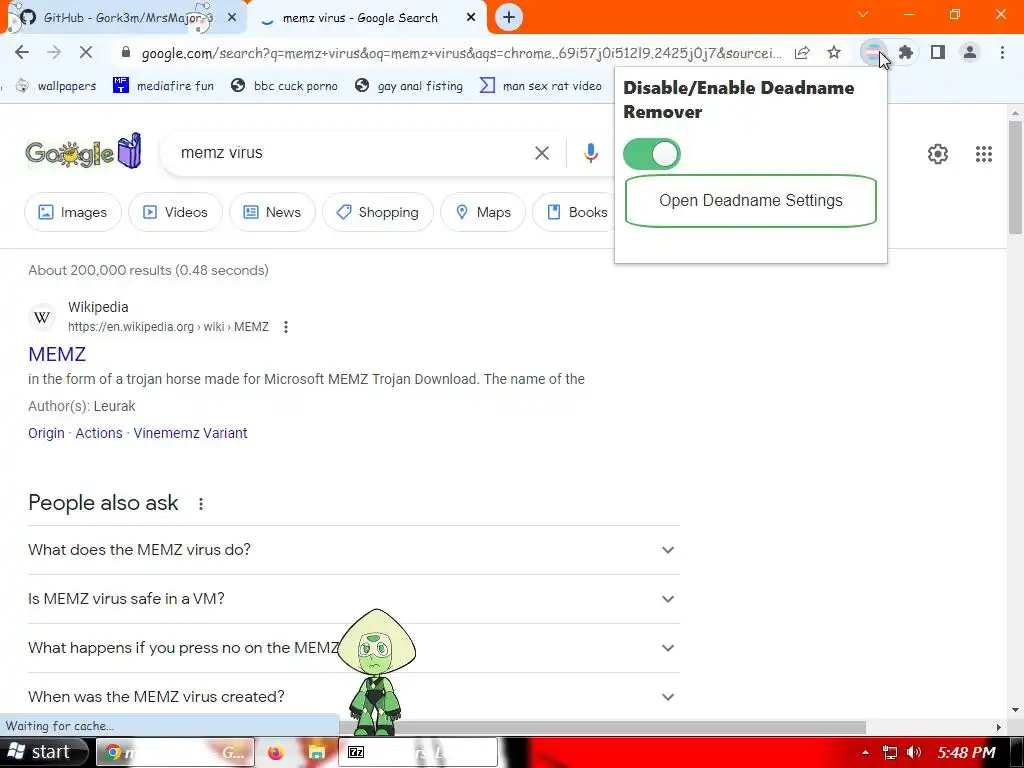Click the Deadname Remover extension icon
The width and height of the screenshot is (1024, 768).
pos(873,52)
